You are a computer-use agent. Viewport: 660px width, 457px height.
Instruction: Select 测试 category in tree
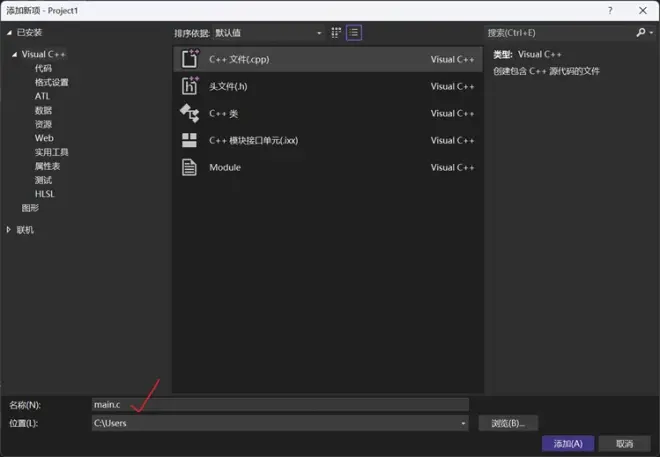coord(43,180)
